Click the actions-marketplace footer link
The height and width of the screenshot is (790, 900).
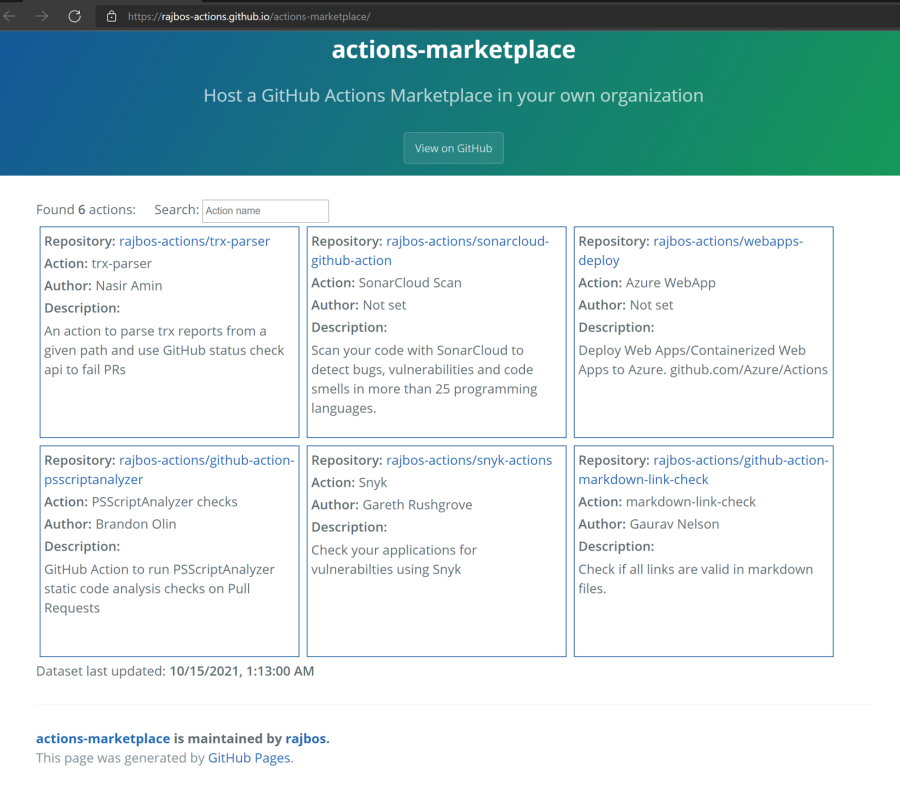(x=103, y=738)
